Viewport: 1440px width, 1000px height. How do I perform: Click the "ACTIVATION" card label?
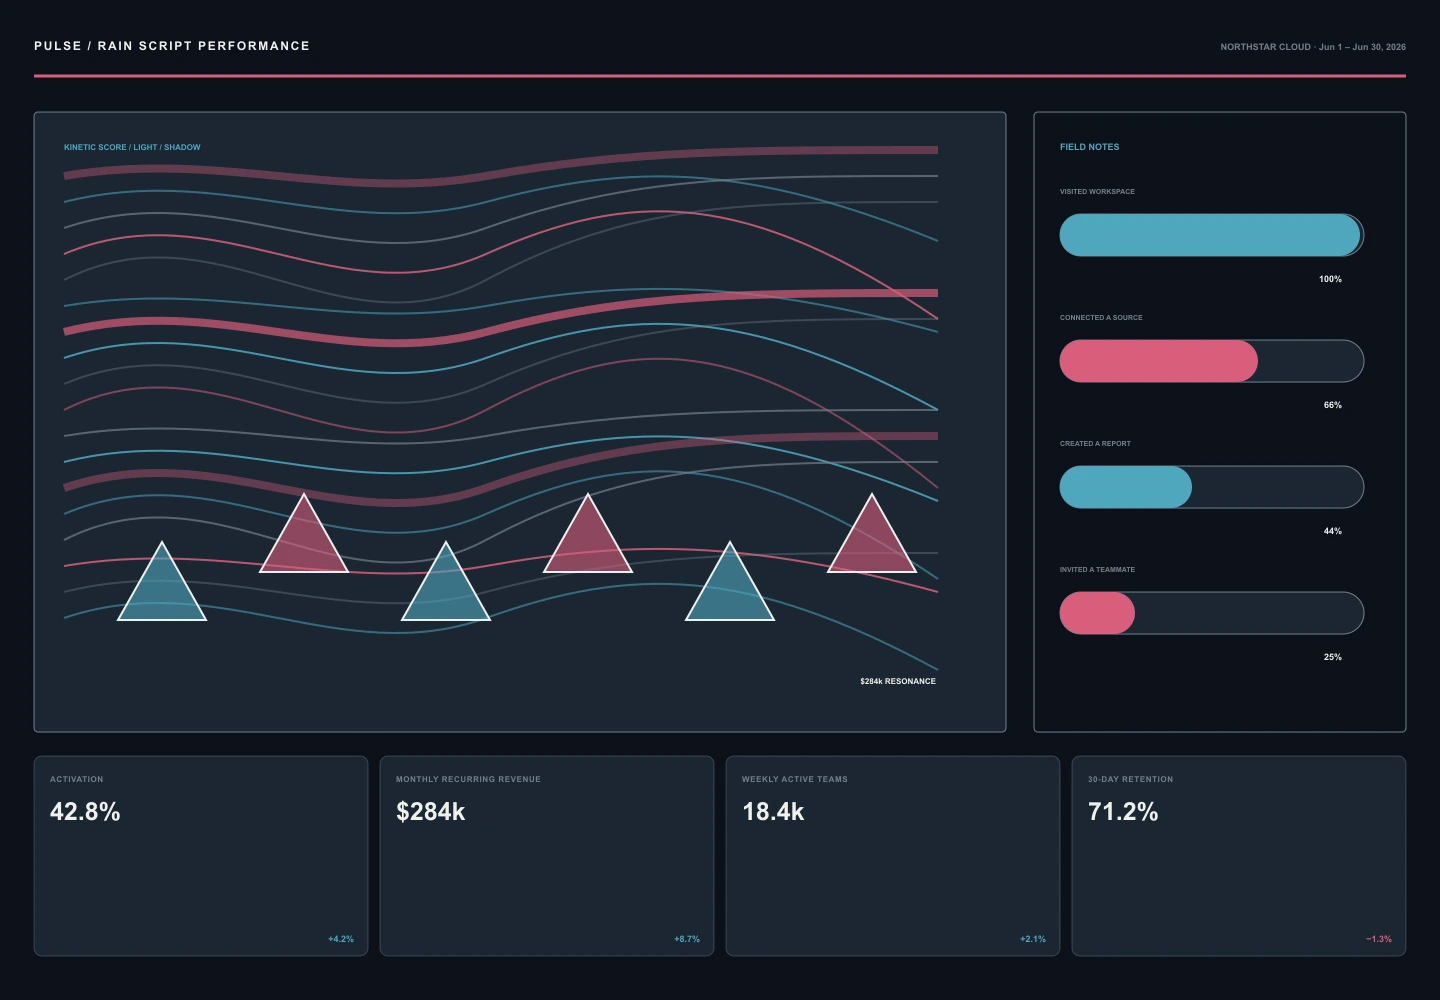click(x=77, y=779)
